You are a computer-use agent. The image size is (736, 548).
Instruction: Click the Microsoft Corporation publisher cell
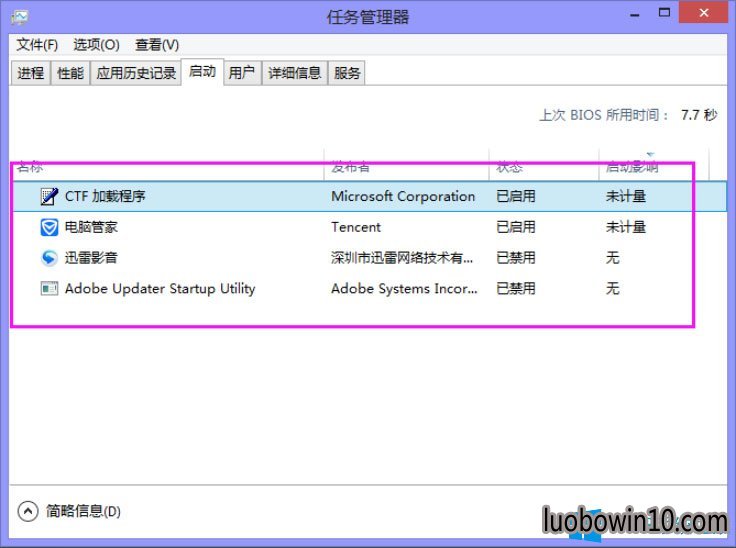pyautogui.click(x=403, y=196)
